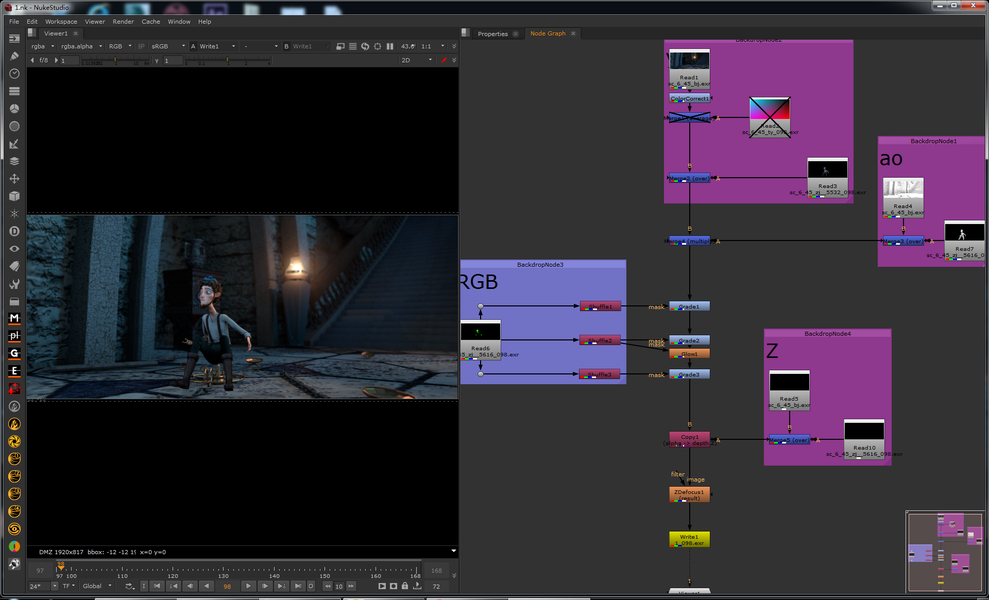Select the Write1 node
Image resolution: width=989 pixels, height=600 pixels.
coord(689,539)
